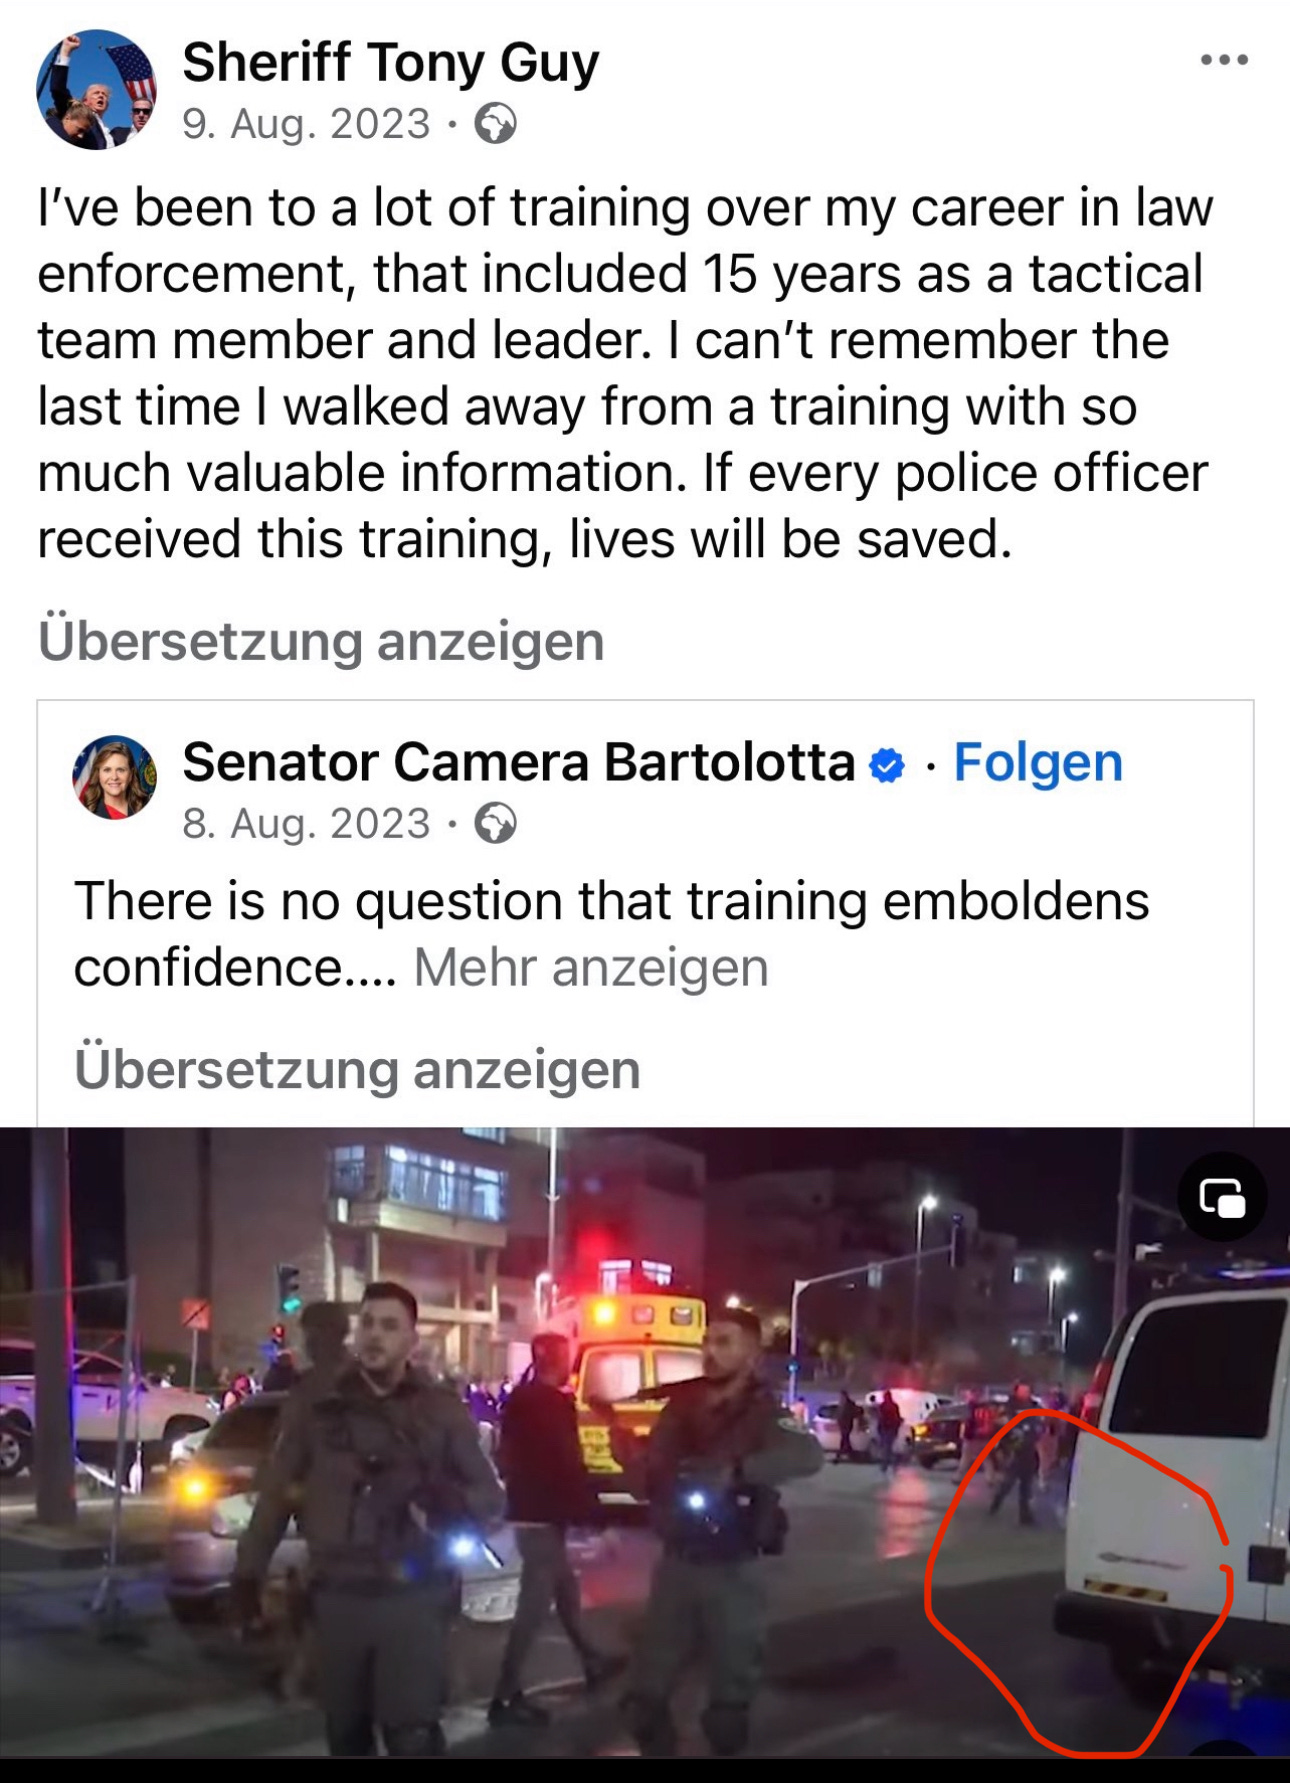The image size is (1290, 1783).
Task: Tap the 8. Aug. 2023 shared post timestamp
Action: (306, 824)
